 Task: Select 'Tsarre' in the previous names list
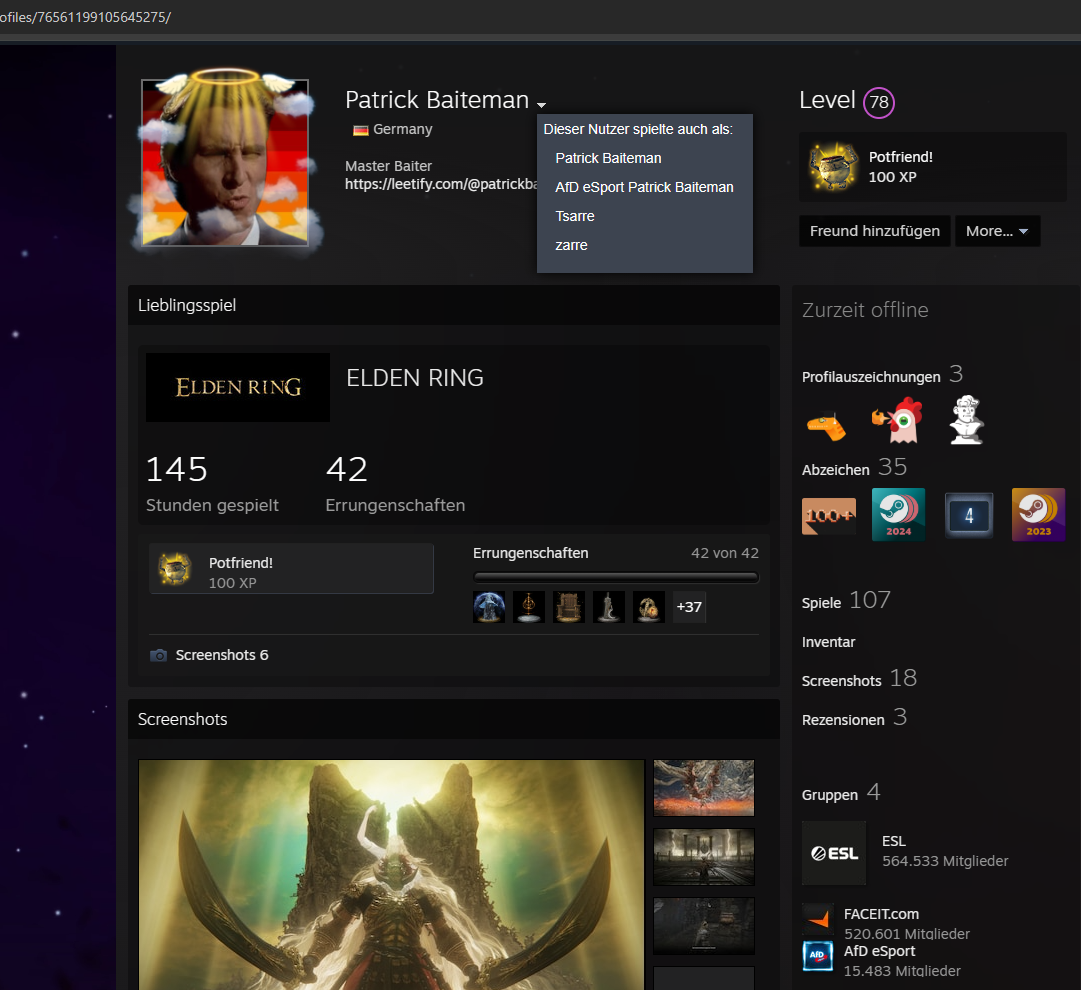point(575,216)
